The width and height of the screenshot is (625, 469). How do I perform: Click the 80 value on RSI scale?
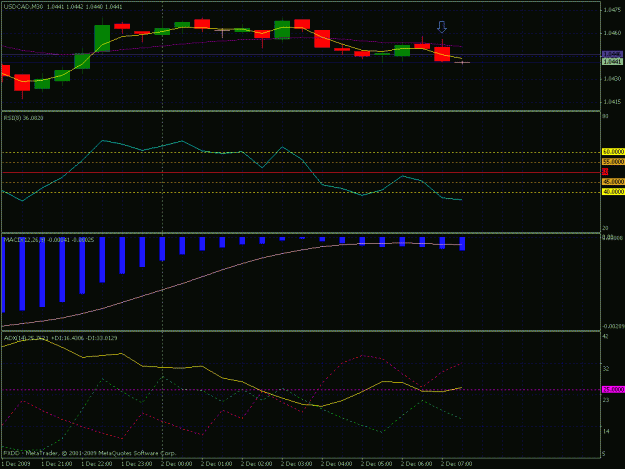[605, 116]
